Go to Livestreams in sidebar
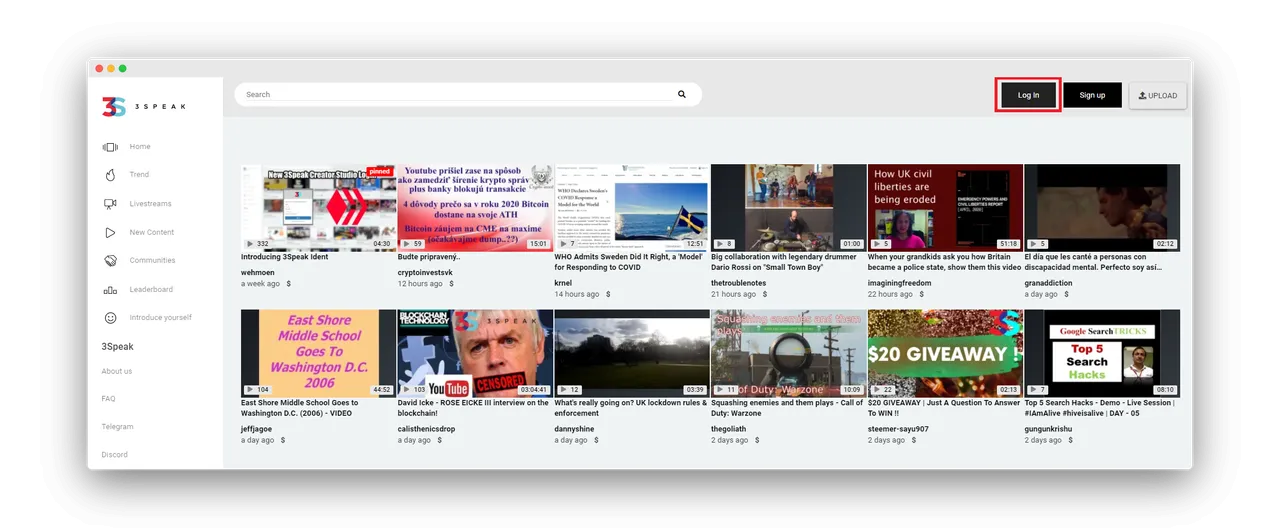The width and height of the screenshot is (1280, 528). click(x=150, y=204)
